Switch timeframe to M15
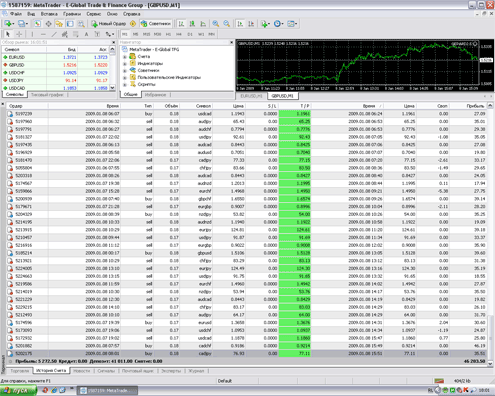The width and height of the screenshot is (495, 396). point(146,34)
